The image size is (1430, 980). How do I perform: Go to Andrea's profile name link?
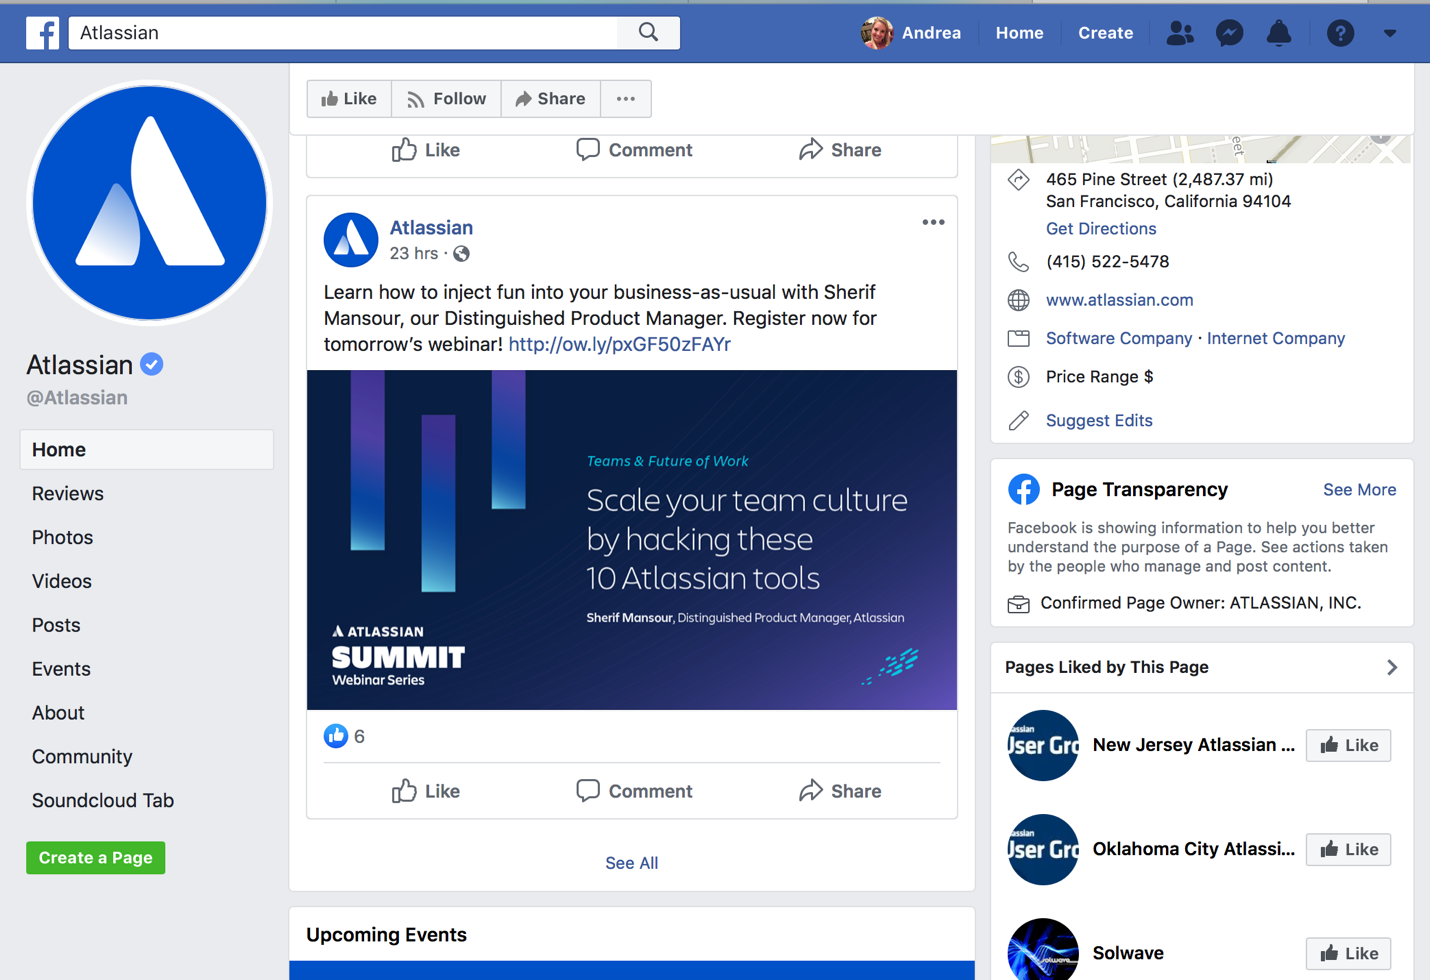pos(931,33)
